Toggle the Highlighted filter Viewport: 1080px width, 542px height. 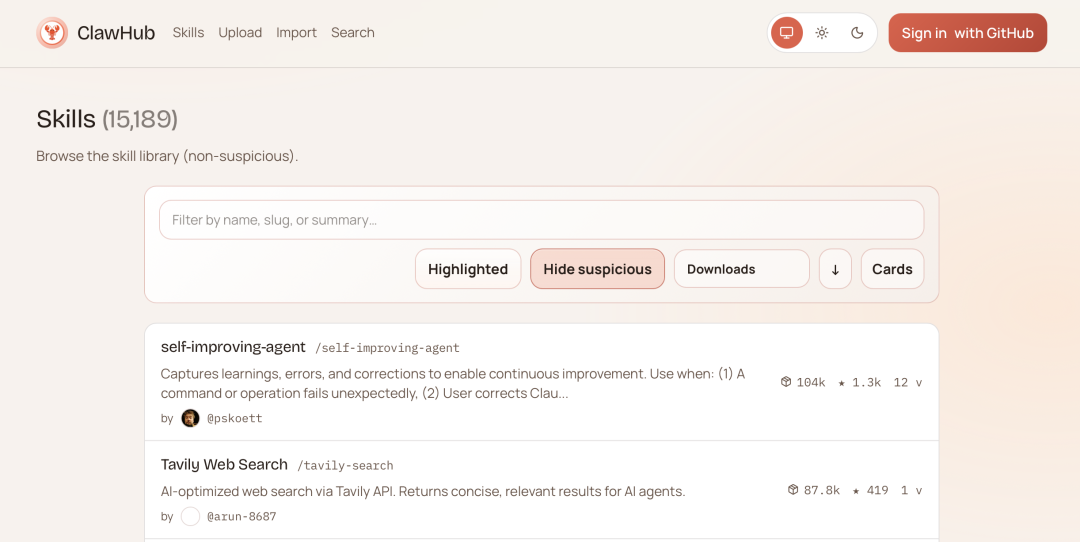coord(468,269)
